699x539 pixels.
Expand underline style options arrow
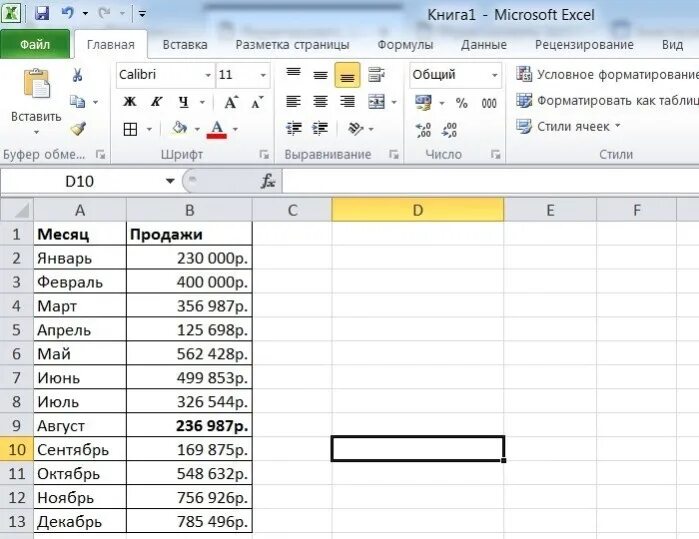tap(202, 103)
